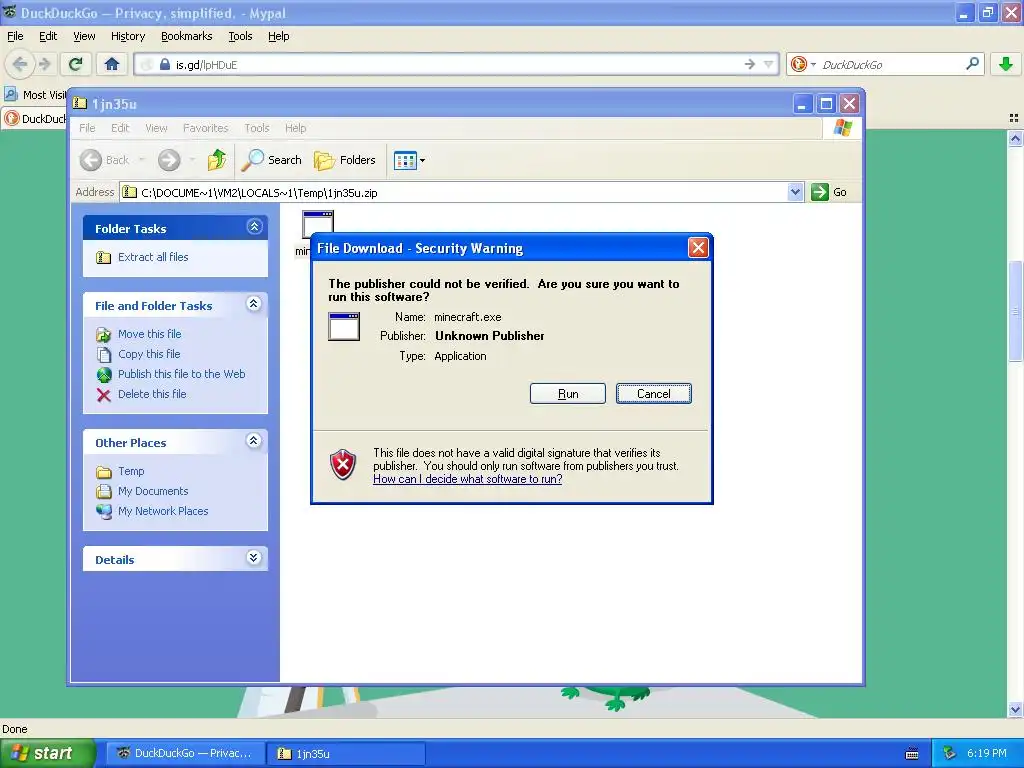The image size is (1024, 768).
Task: Open the browser File menu
Action: click(15, 36)
